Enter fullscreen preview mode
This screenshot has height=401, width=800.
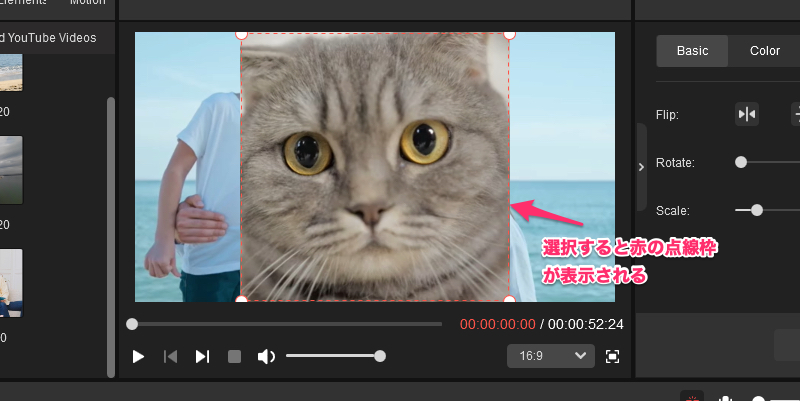pos(612,357)
